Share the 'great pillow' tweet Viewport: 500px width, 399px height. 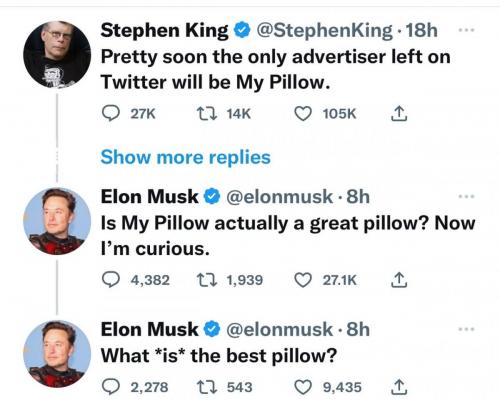click(x=399, y=280)
